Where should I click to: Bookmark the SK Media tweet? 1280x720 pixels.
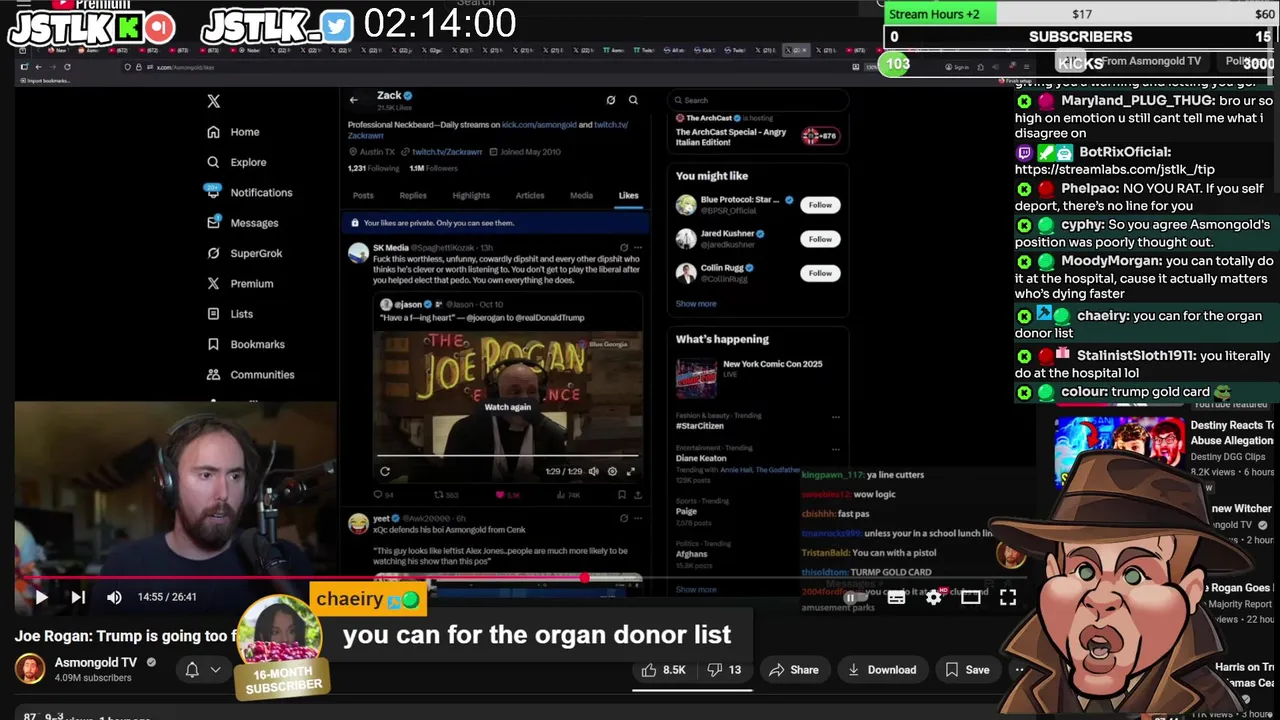pos(621,495)
